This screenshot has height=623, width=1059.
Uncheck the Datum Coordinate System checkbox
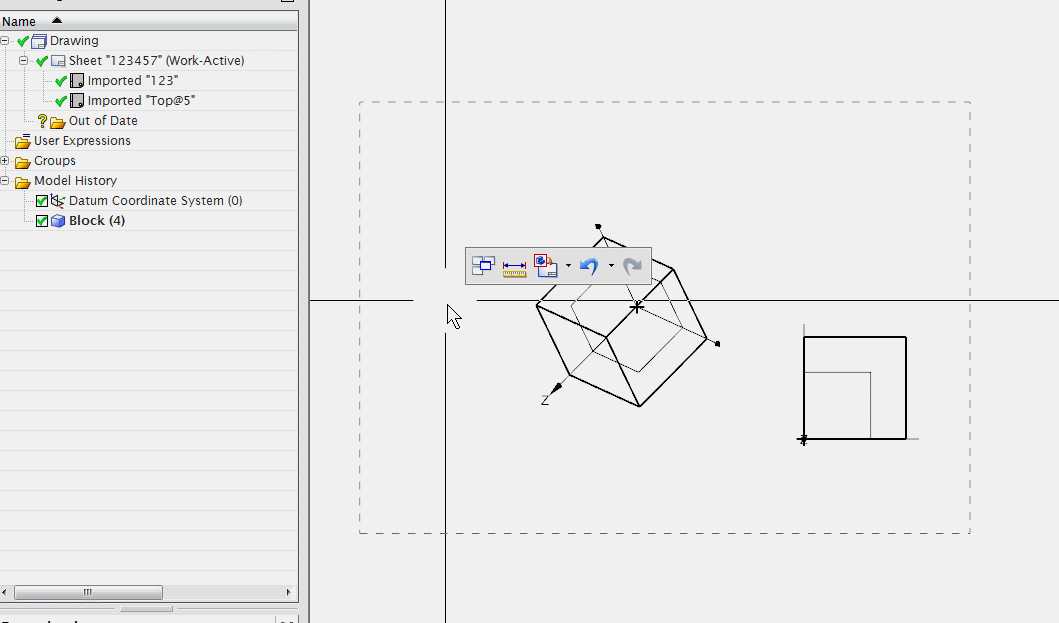[42, 201]
